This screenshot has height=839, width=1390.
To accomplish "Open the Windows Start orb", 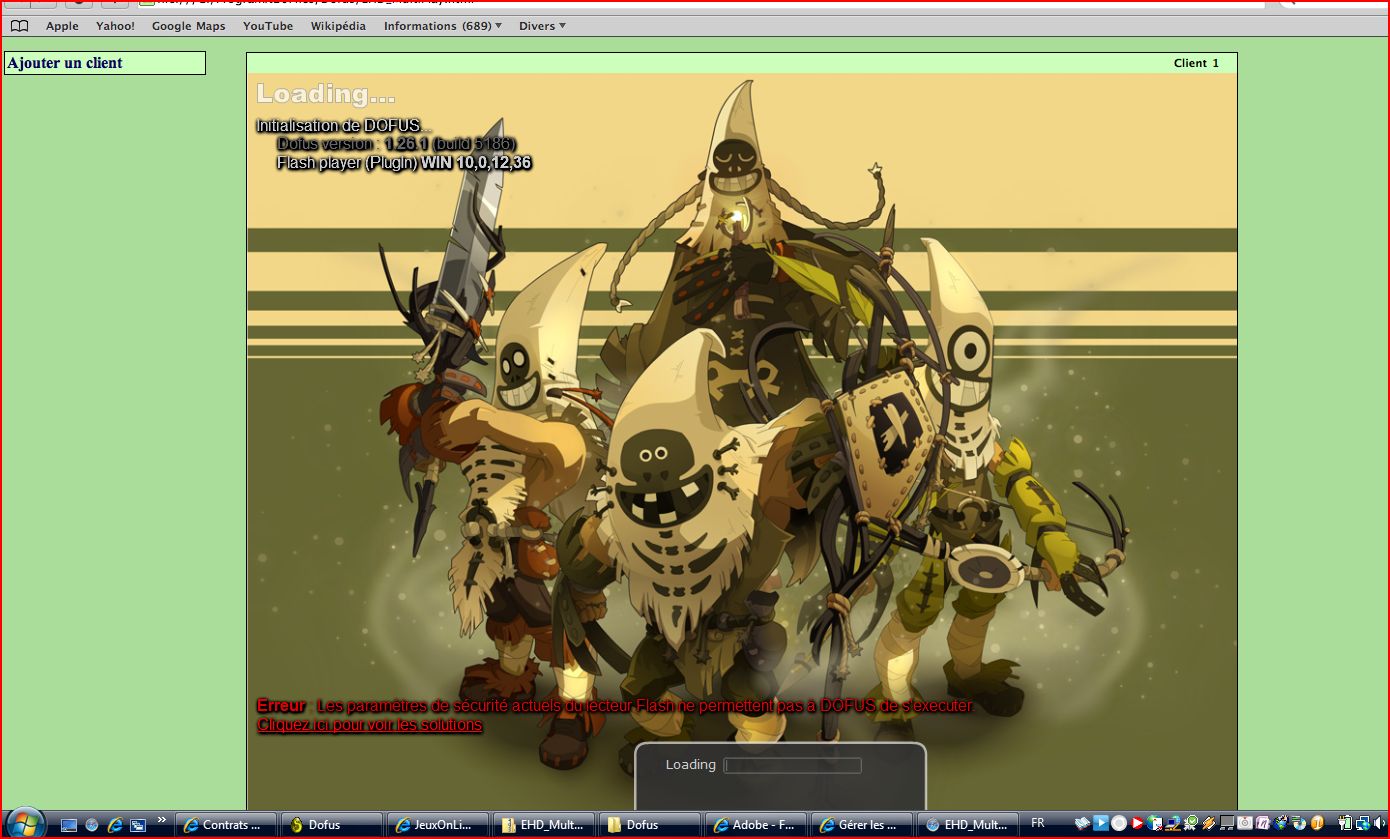I will tap(25, 824).
